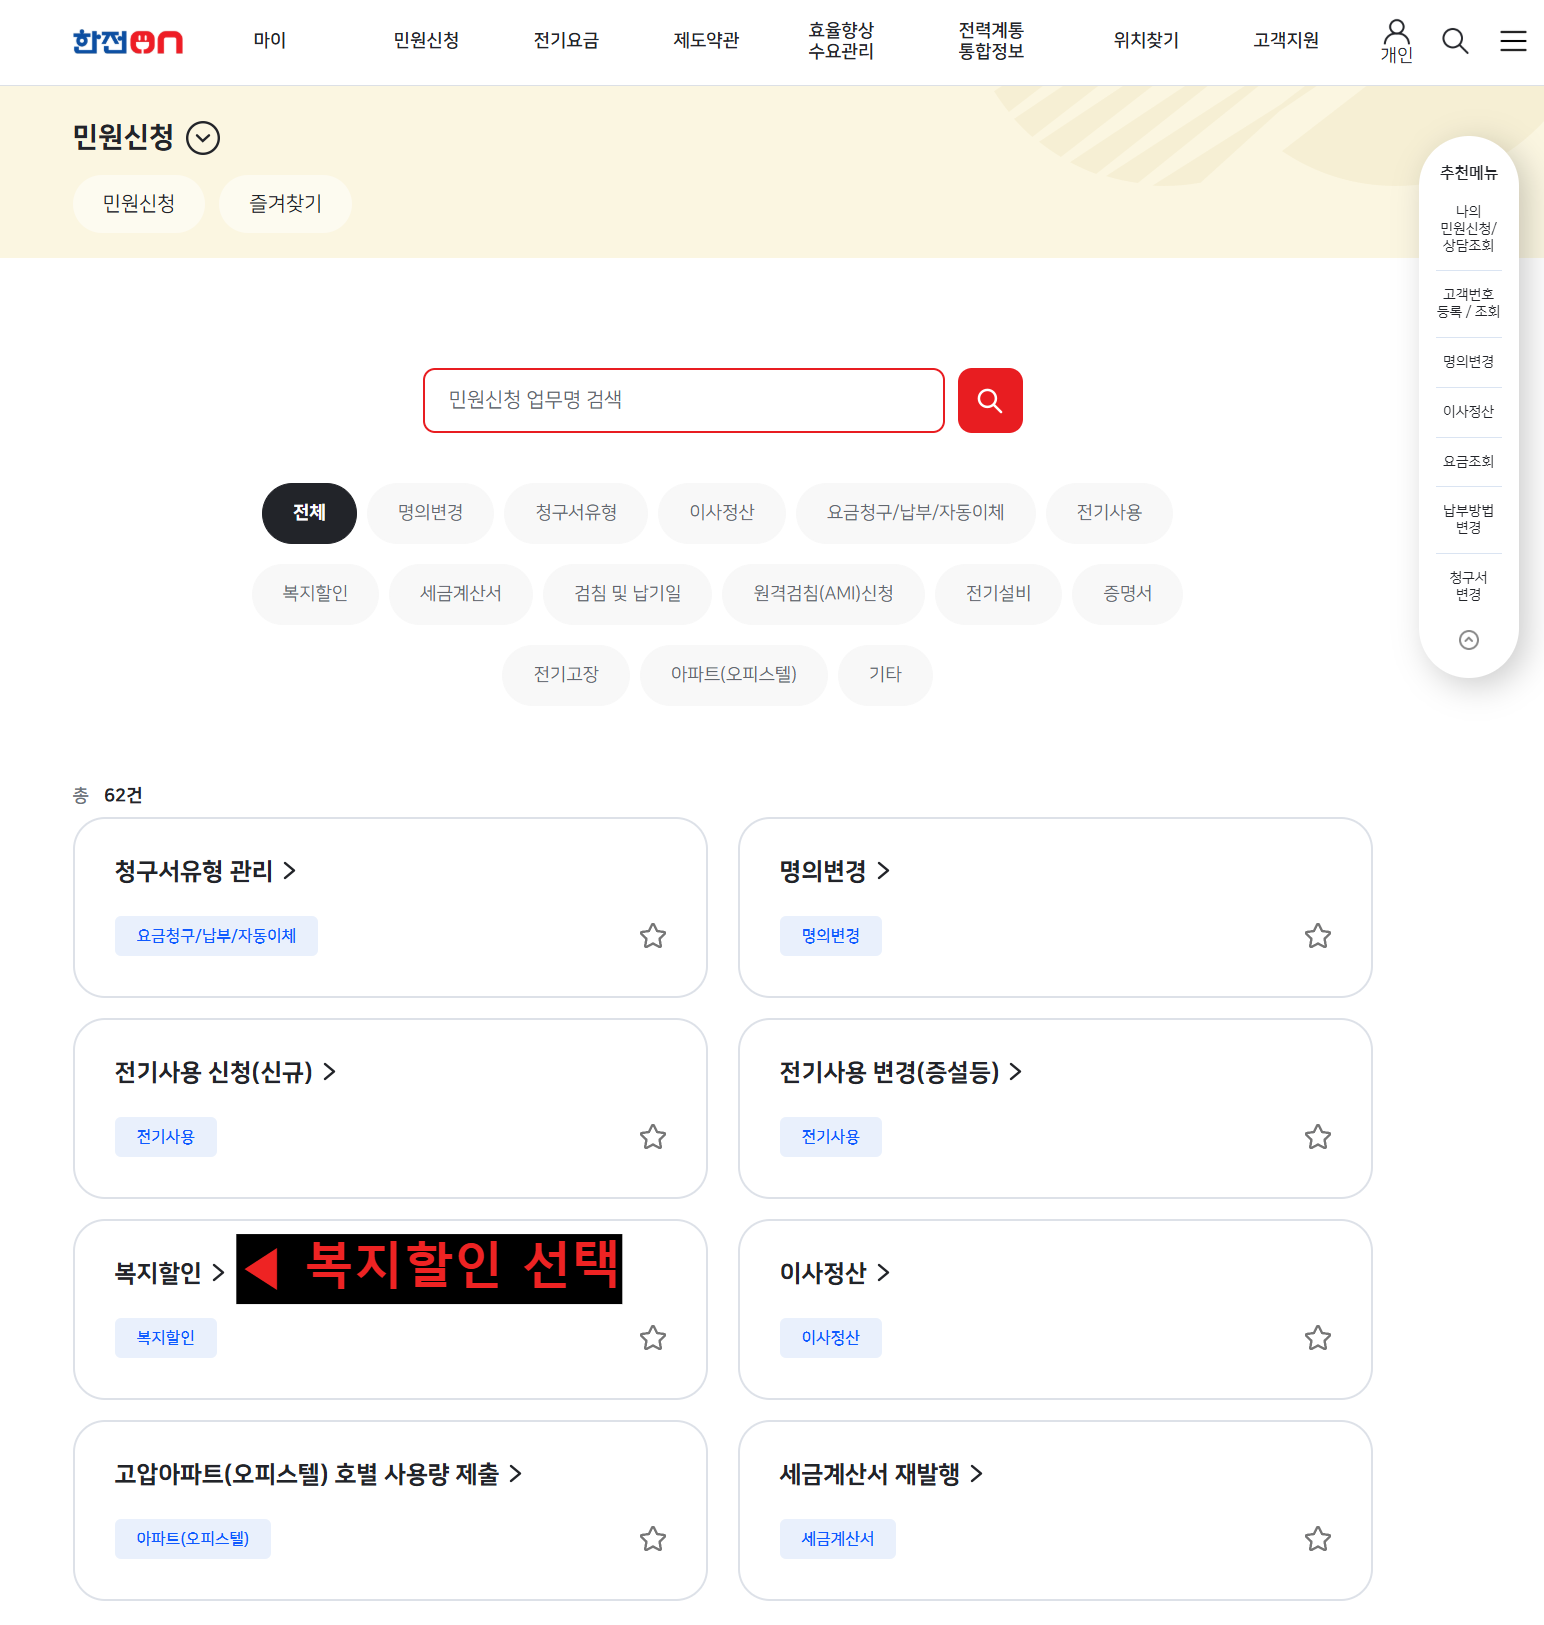Open the 민원신청 top menu
This screenshot has height=1625, width=1544.
pyautogui.click(x=426, y=41)
